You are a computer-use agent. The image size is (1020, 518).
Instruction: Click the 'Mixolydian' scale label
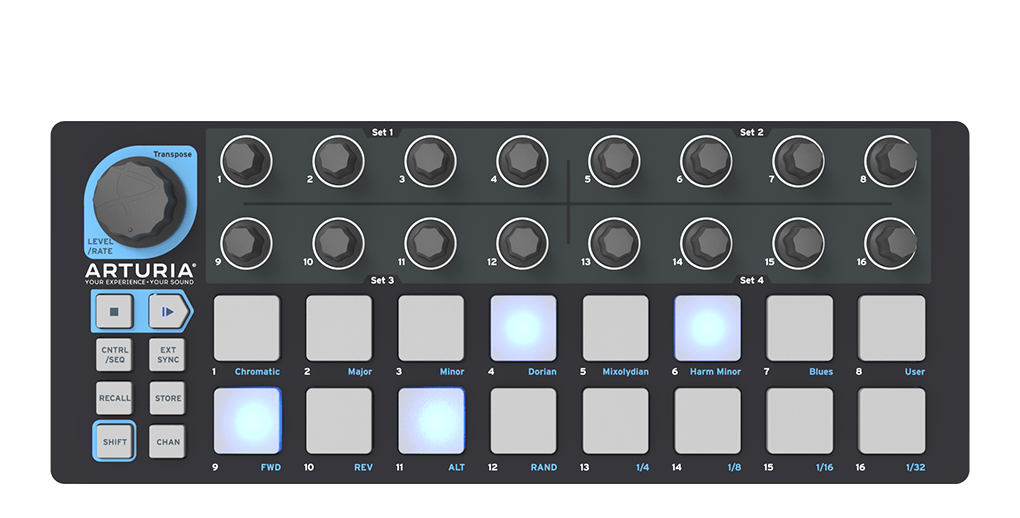click(625, 372)
